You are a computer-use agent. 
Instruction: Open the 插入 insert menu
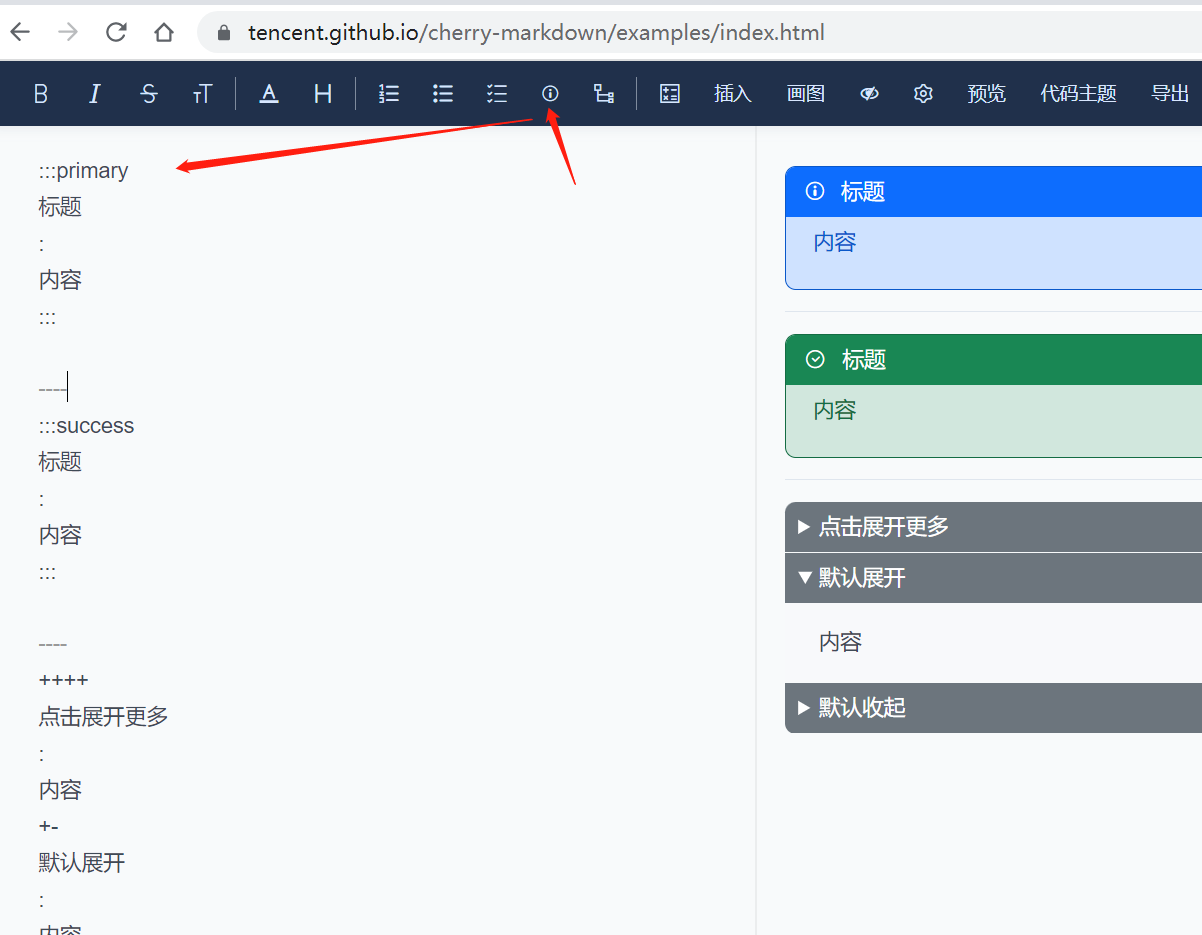coord(732,93)
